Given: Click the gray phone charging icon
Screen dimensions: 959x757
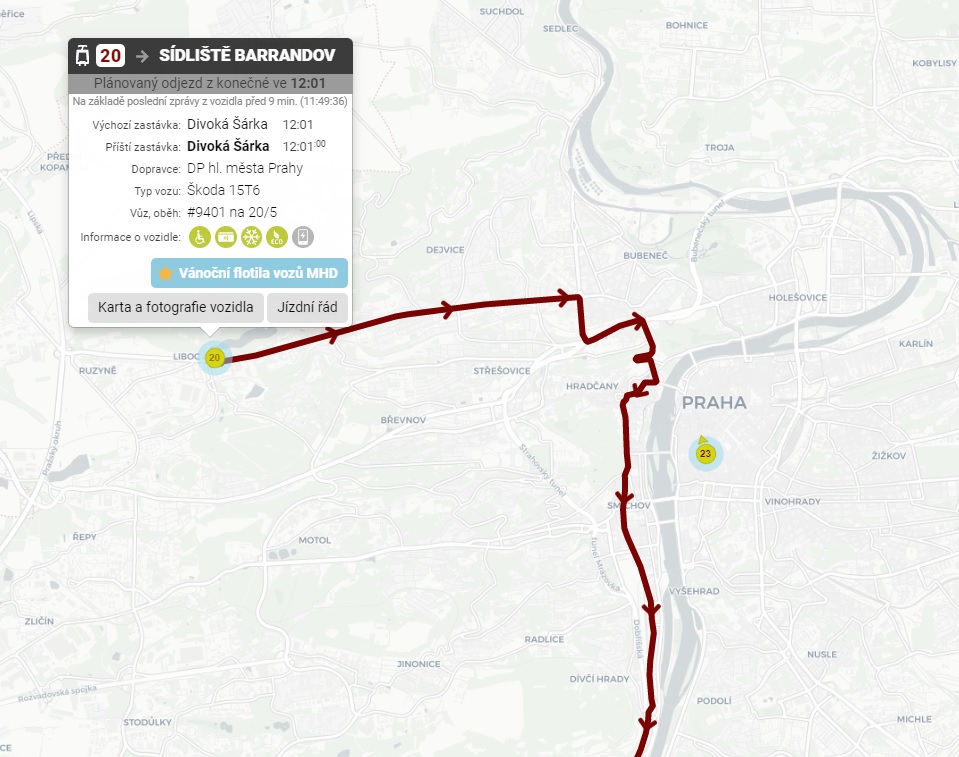Looking at the screenshot, I should pos(303,237).
